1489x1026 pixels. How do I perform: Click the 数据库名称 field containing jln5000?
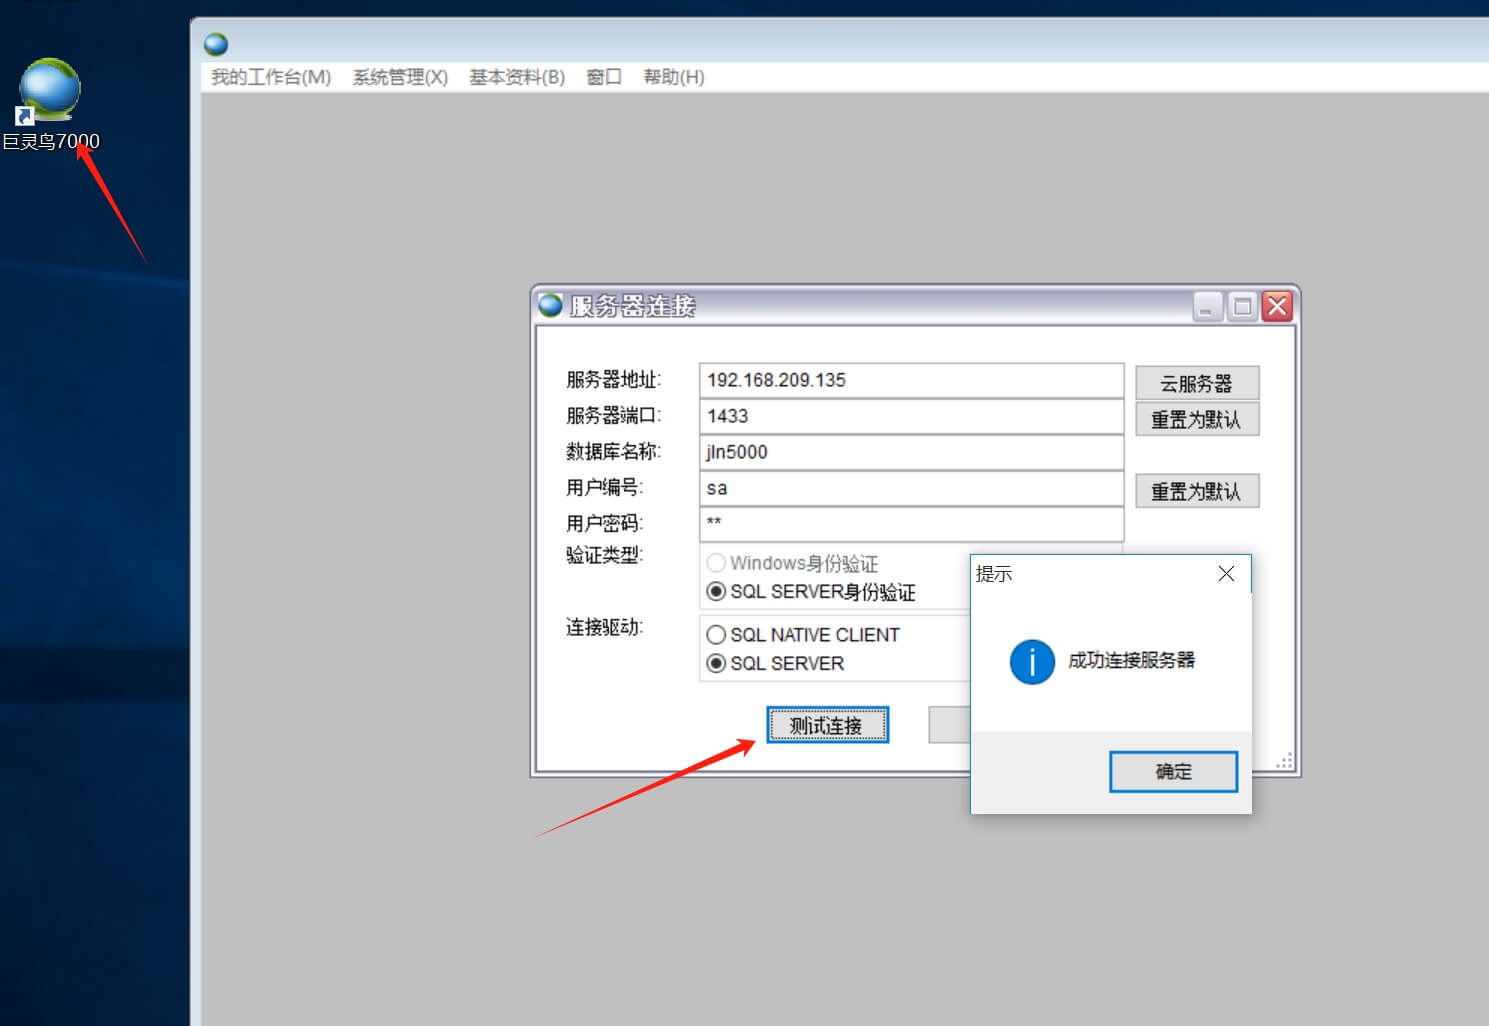pos(910,452)
